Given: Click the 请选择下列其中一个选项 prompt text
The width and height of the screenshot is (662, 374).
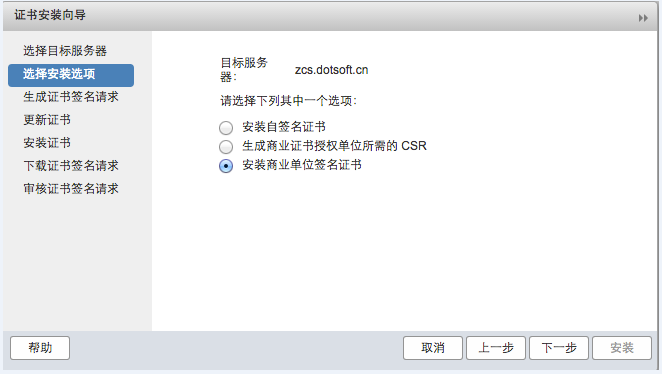Looking at the screenshot, I should tap(288, 101).
